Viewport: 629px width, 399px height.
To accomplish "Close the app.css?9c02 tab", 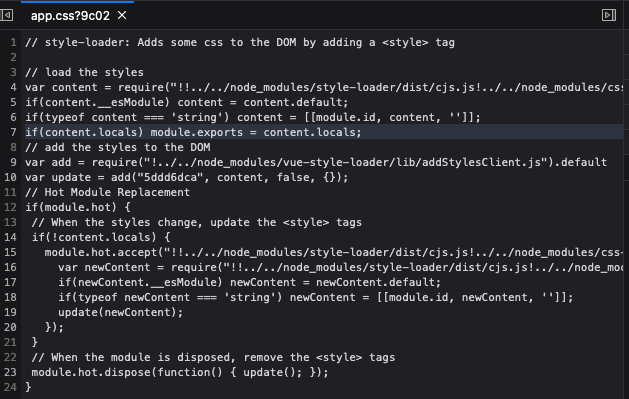I will point(122,15).
